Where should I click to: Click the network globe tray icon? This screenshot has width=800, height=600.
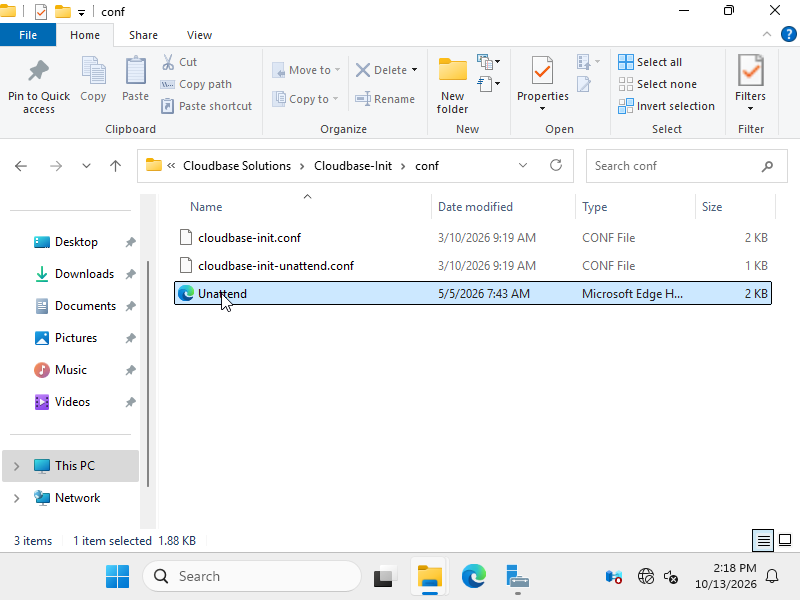tap(645, 577)
